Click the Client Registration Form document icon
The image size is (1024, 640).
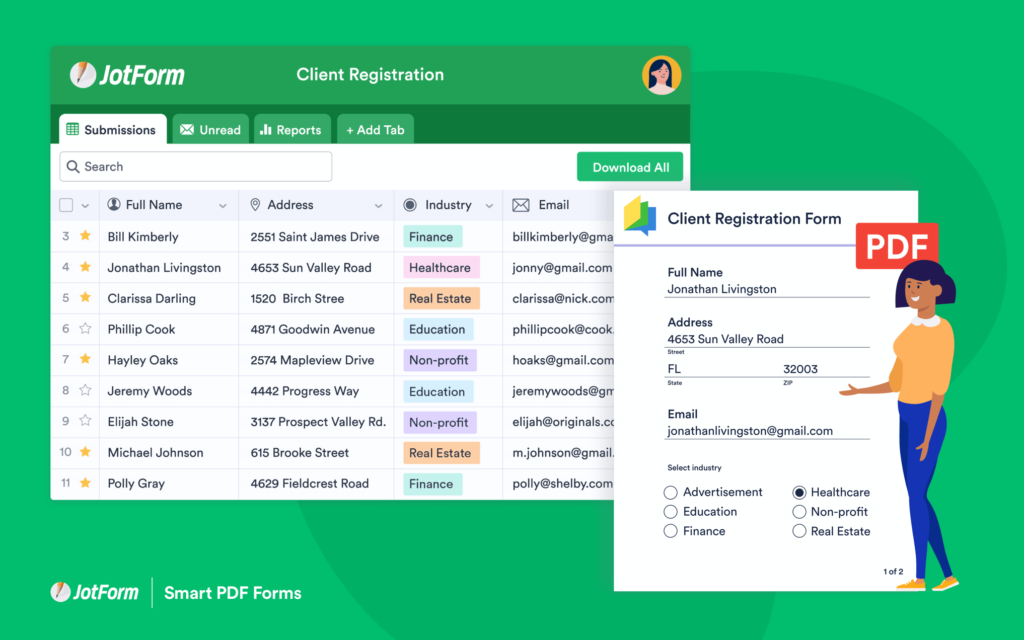(639, 216)
